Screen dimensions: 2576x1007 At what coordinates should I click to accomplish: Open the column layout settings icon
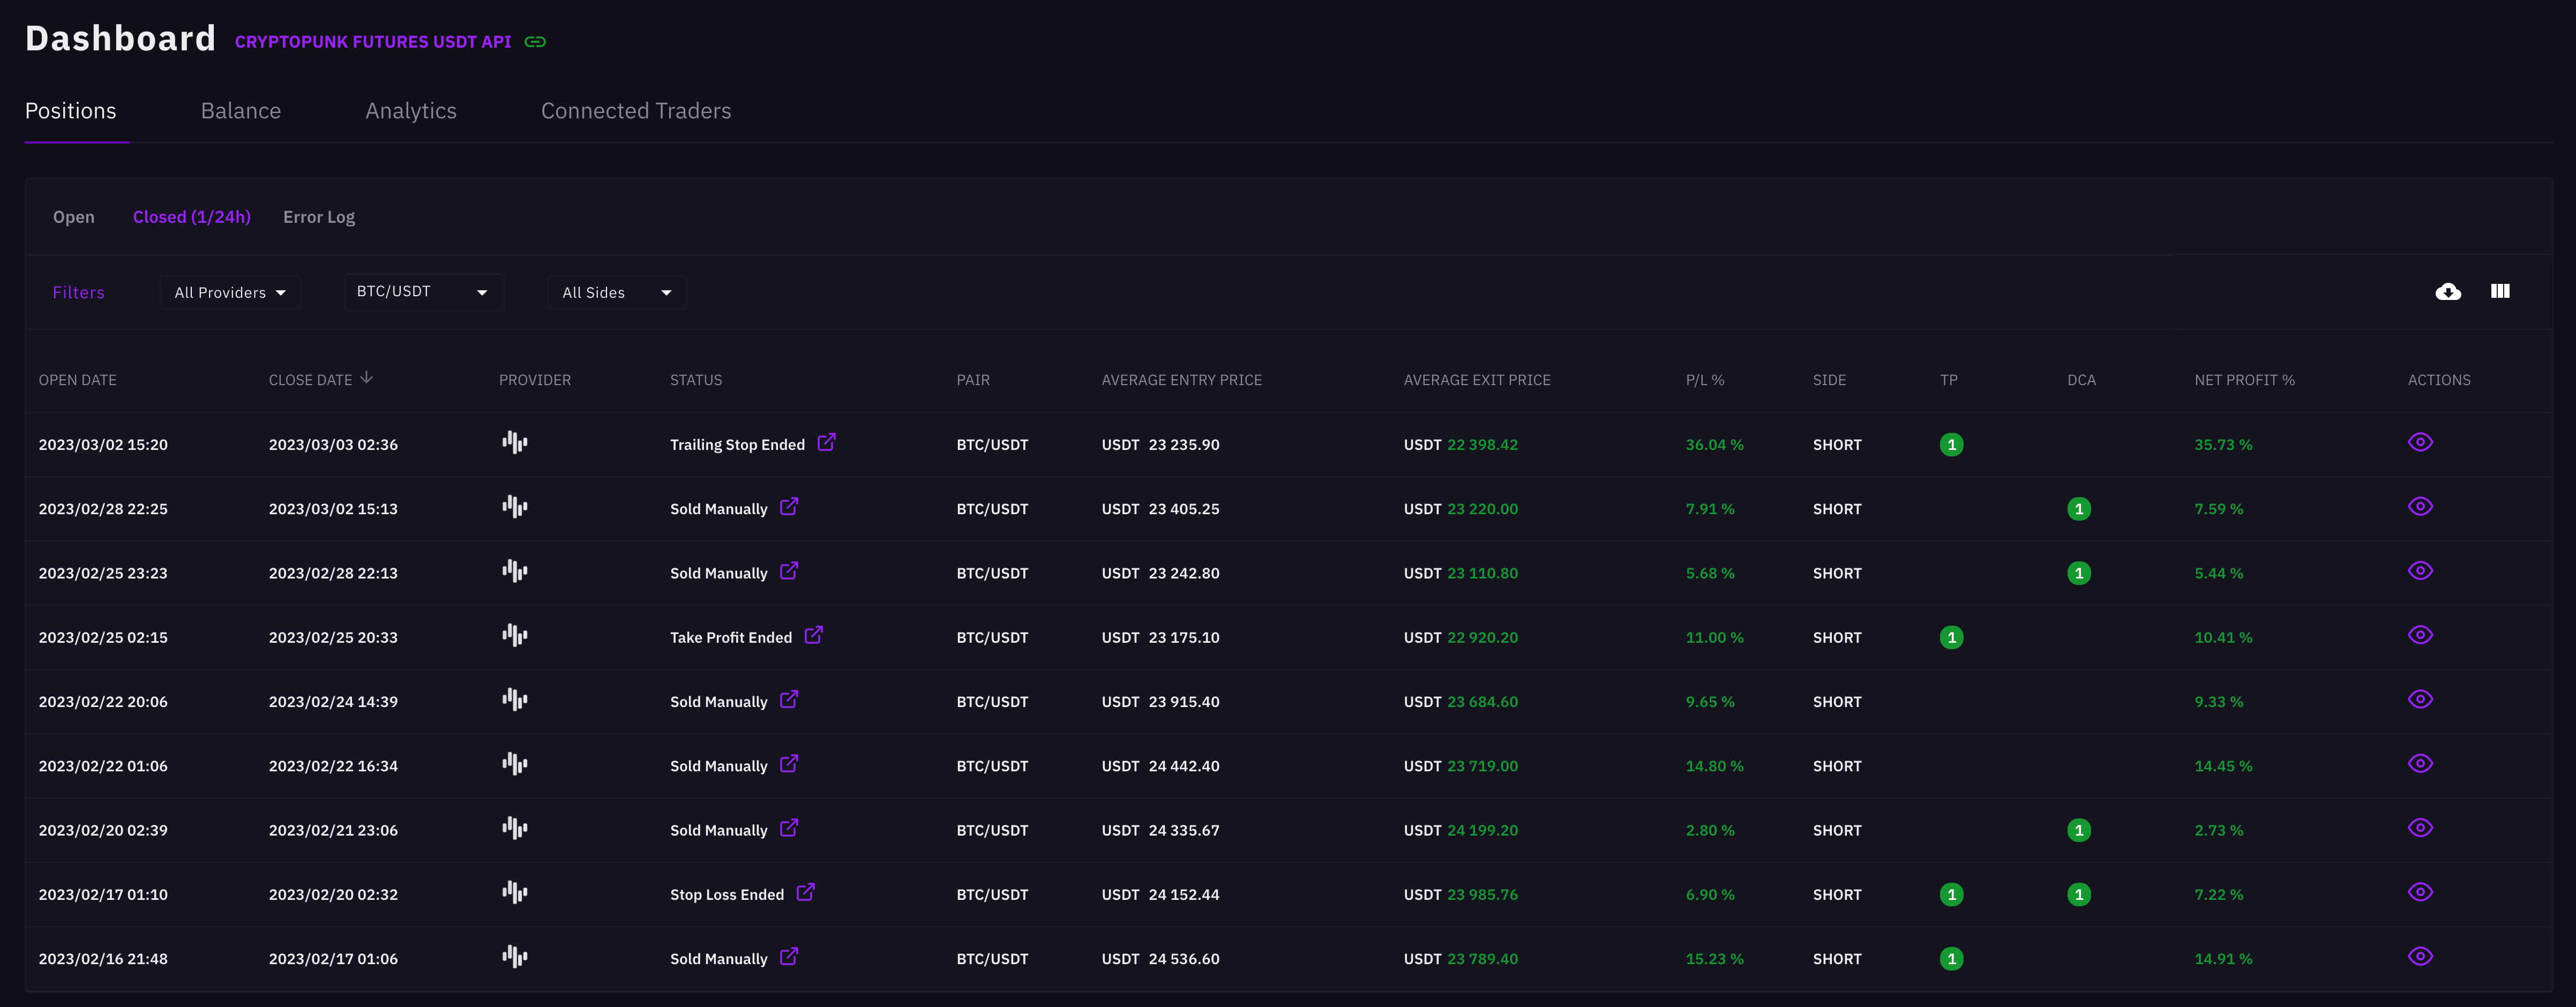click(2500, 291)
